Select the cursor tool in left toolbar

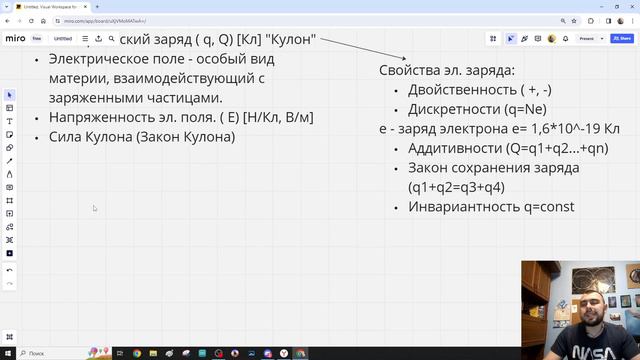click(x=9, y=95)
